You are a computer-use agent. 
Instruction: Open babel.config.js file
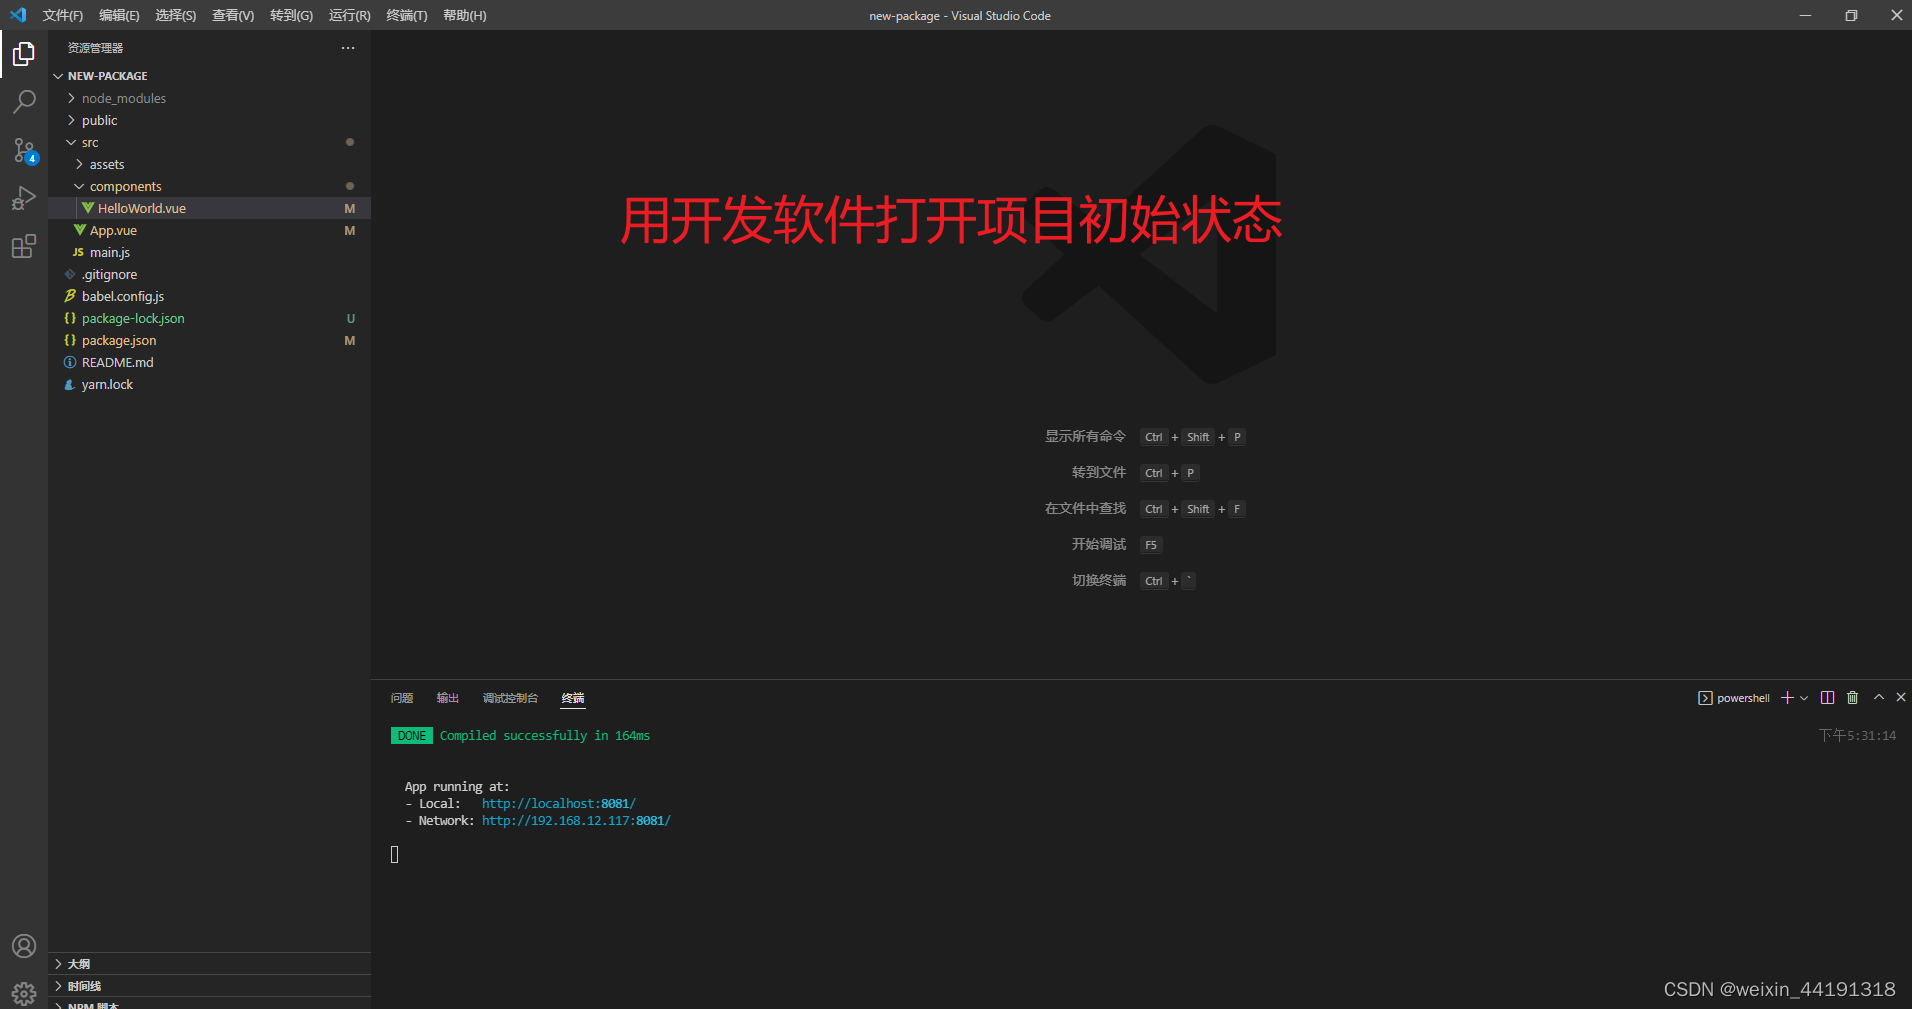point(210,296)
